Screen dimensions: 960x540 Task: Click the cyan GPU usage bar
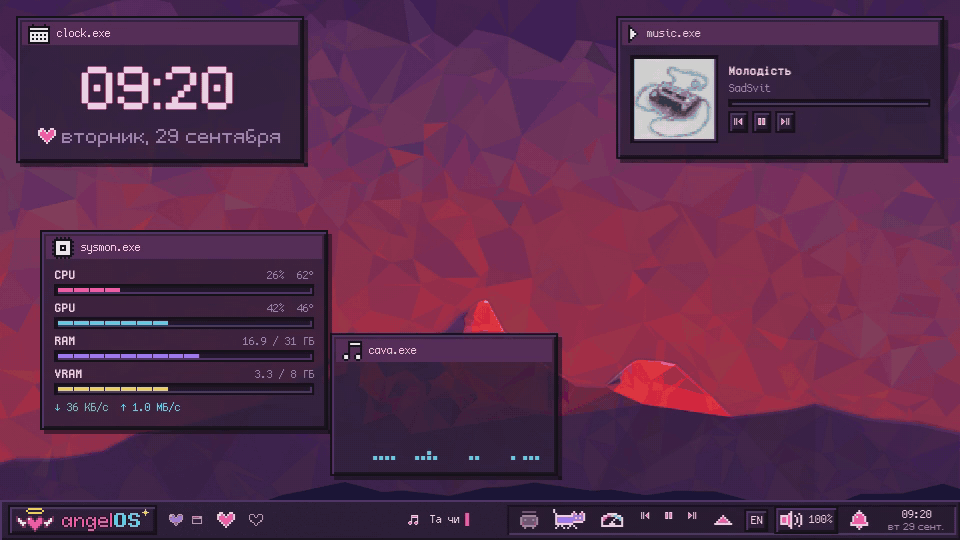(184, 323)
